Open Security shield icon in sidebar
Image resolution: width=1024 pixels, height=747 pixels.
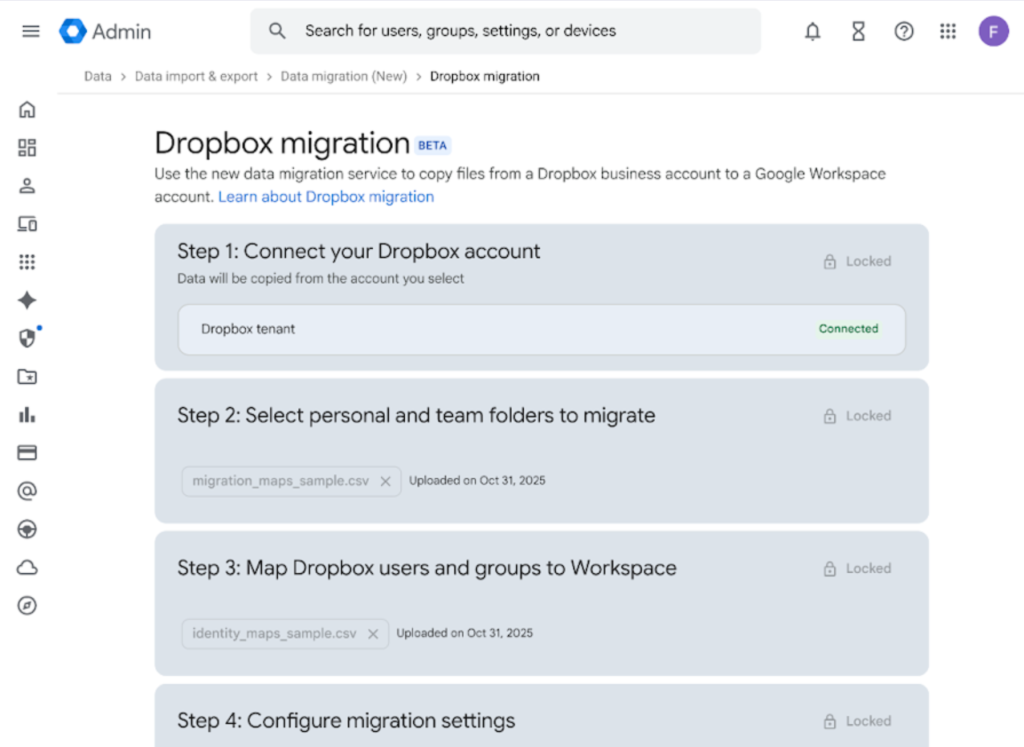[x=27, y=338]
